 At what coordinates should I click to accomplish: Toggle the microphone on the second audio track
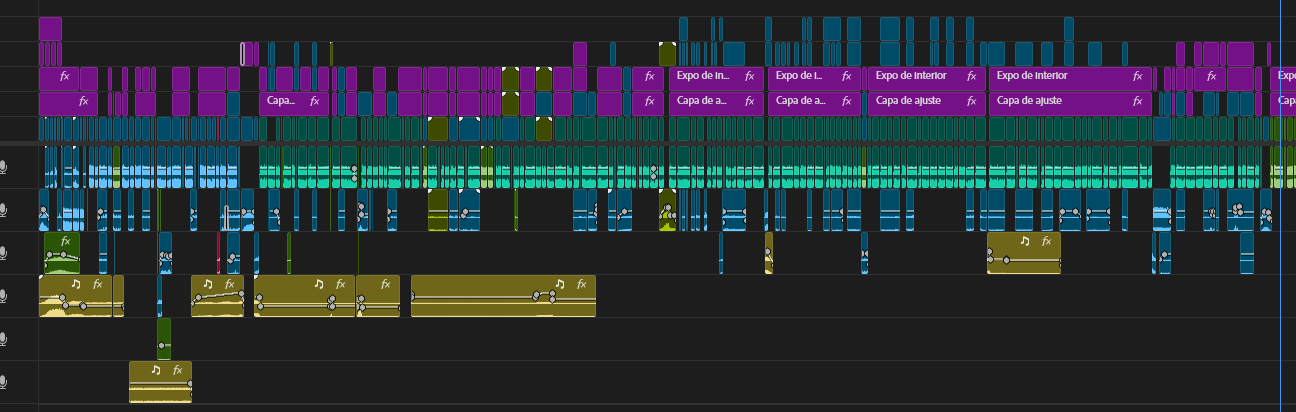[x=5, y=210]
